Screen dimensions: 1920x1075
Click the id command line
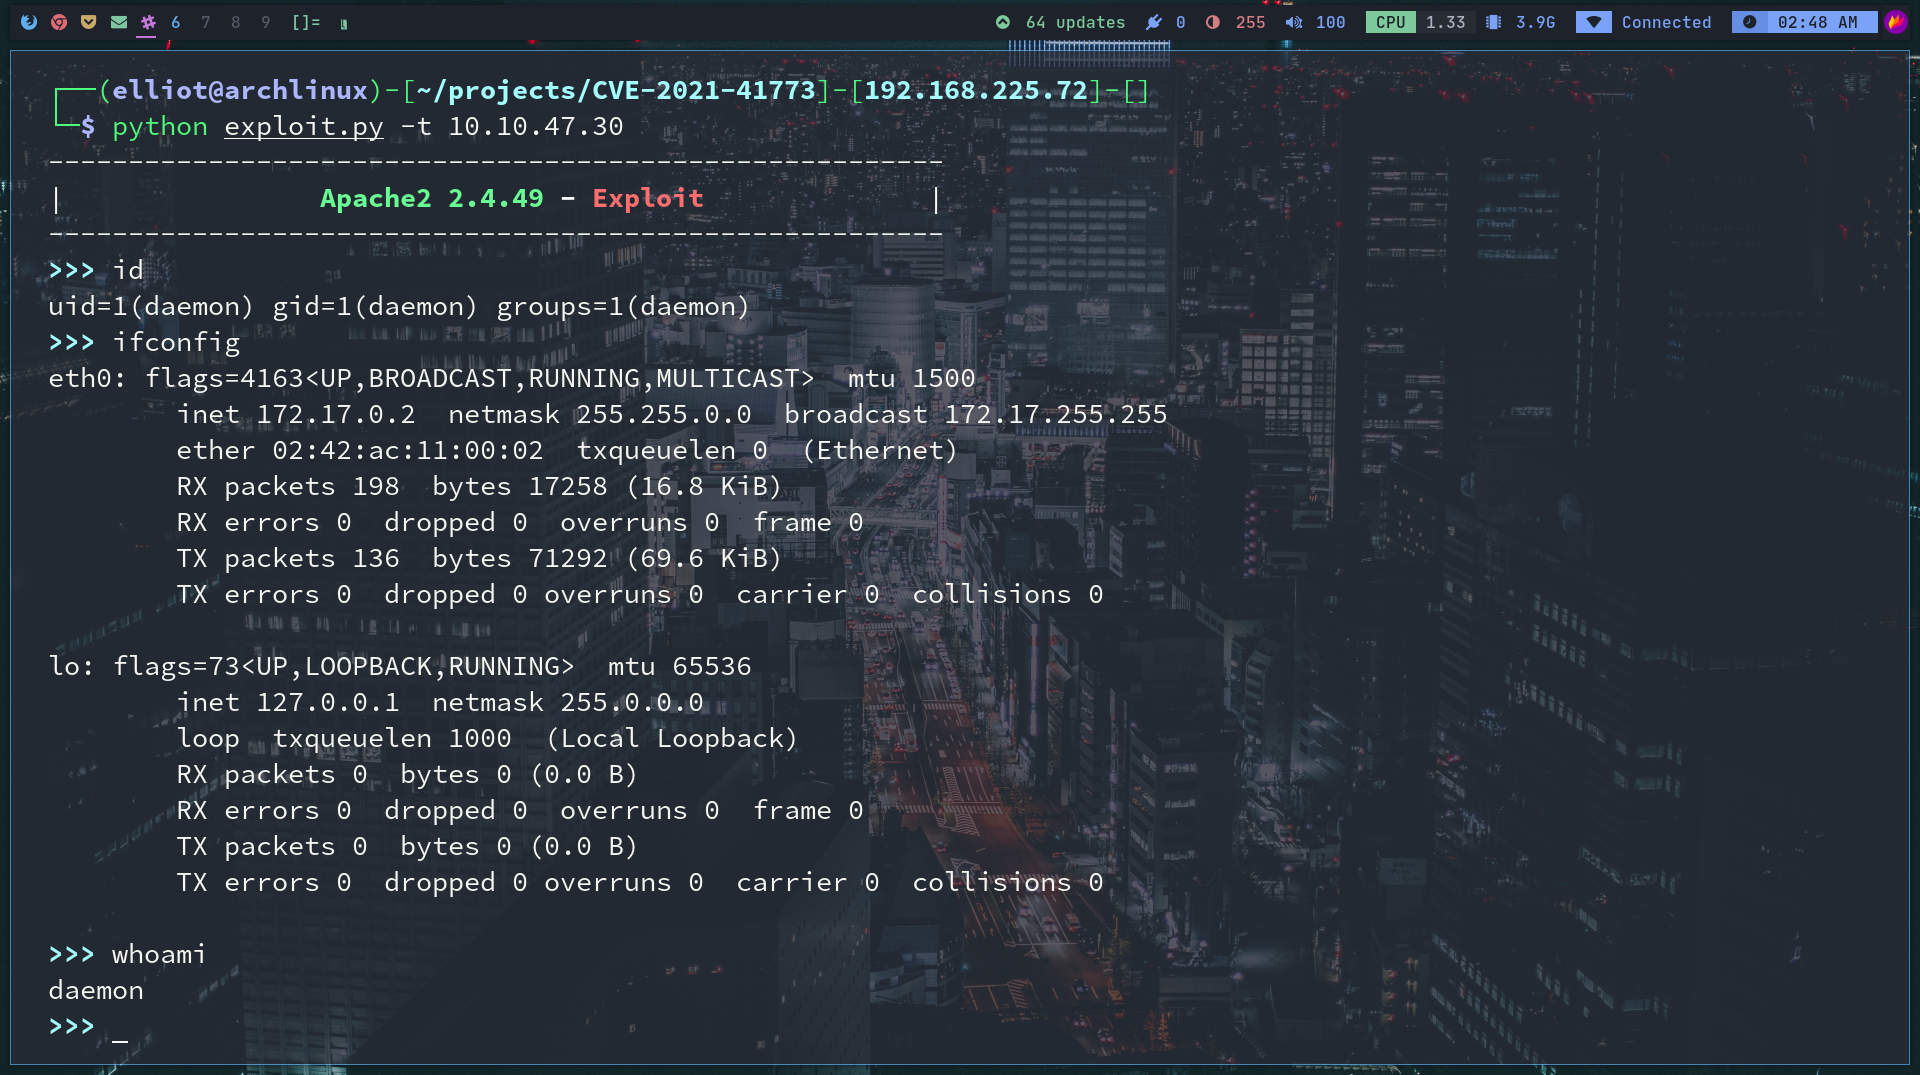coord(96,271)
